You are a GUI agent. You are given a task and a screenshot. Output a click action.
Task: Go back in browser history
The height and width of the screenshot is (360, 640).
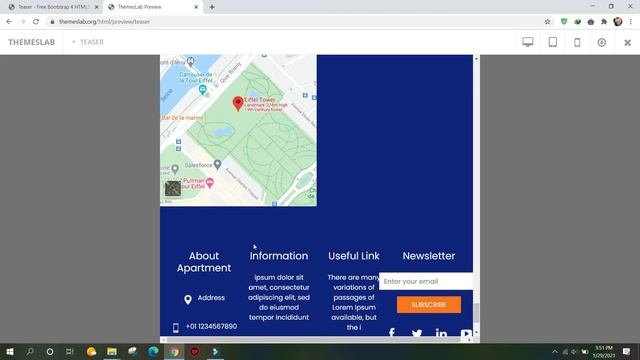click(x=9, y=22)
